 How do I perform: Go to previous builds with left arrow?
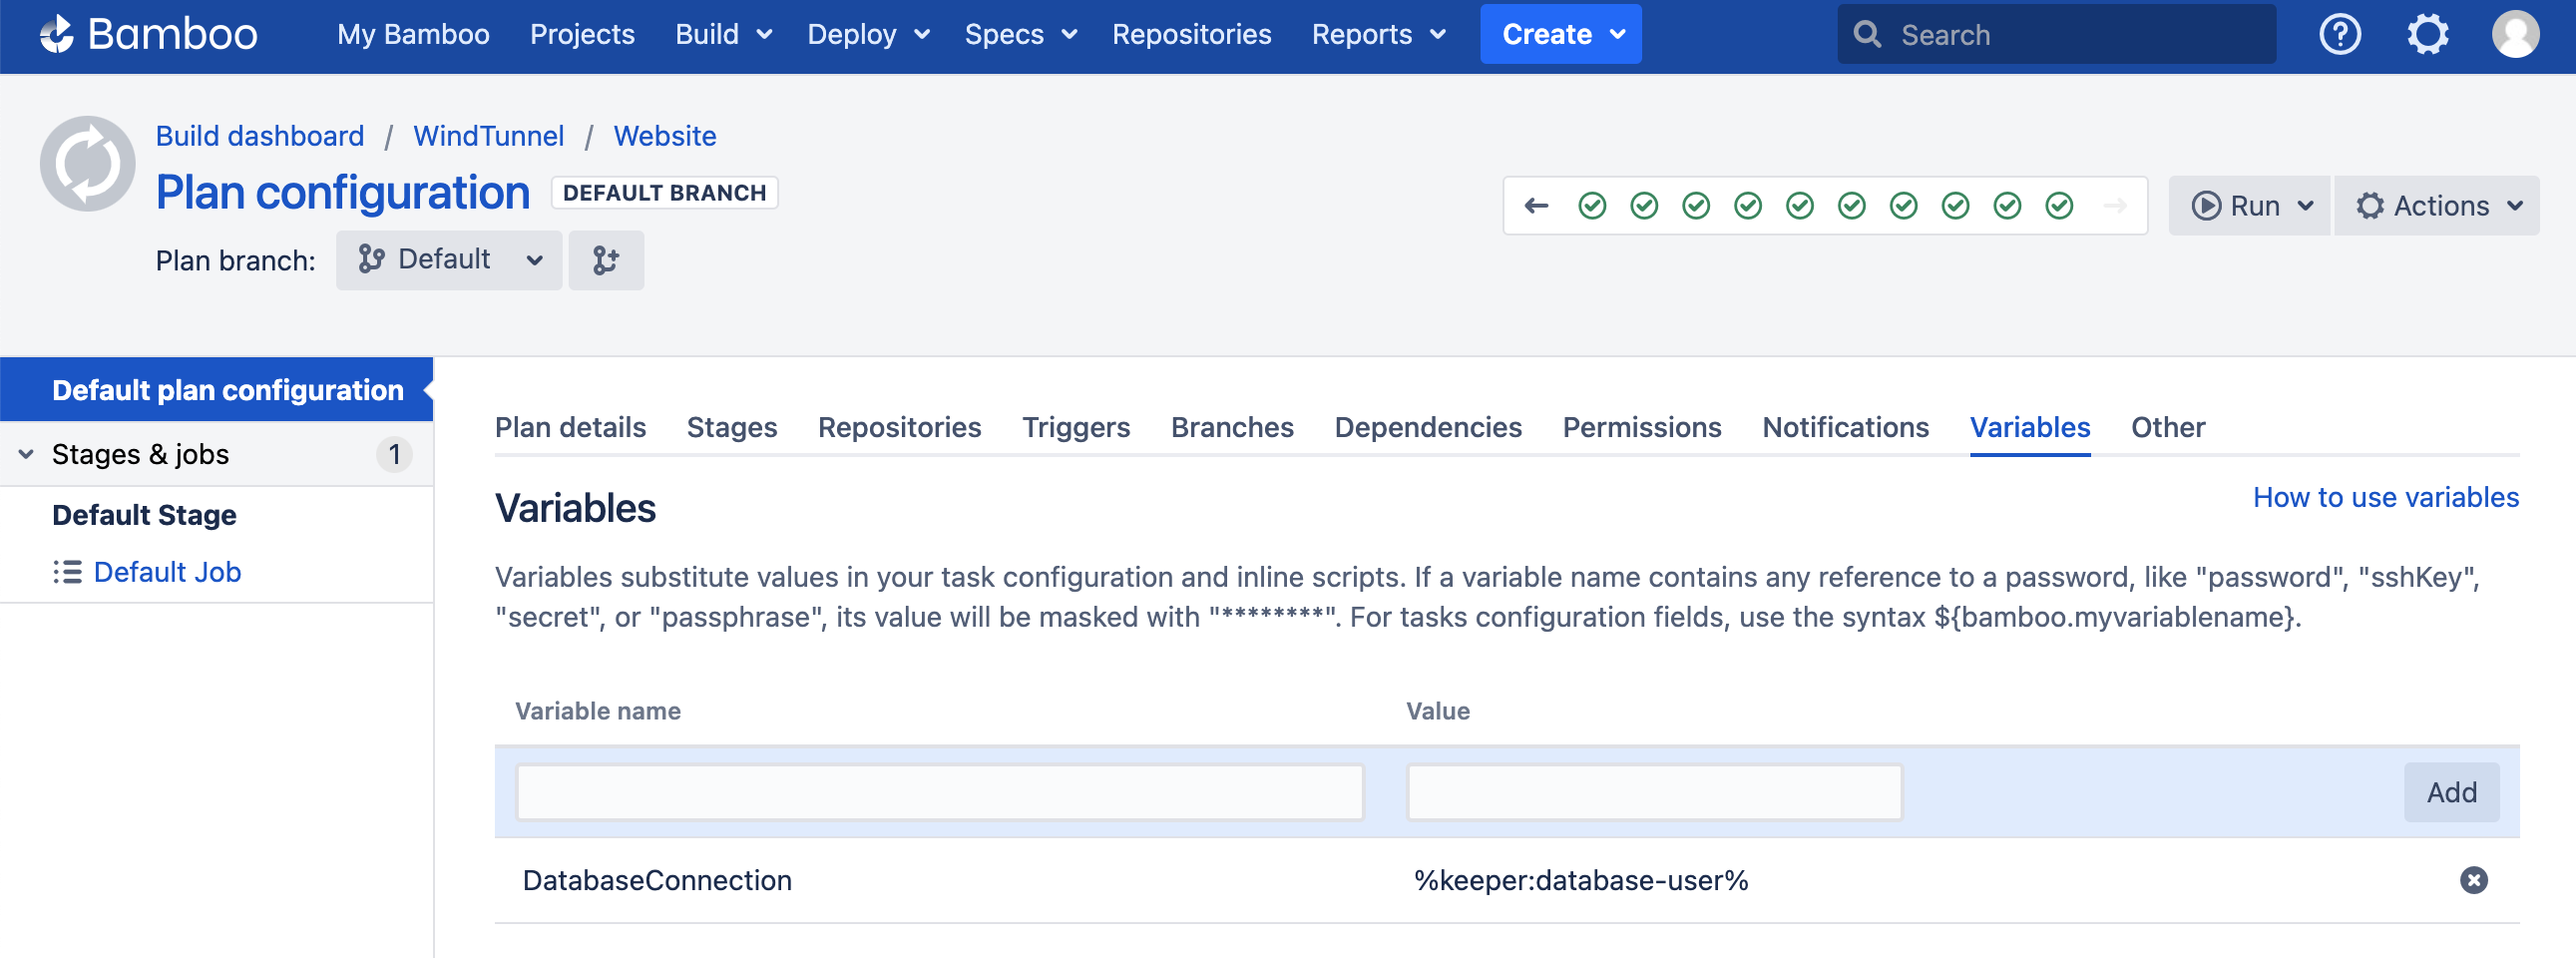(1536, 206)
